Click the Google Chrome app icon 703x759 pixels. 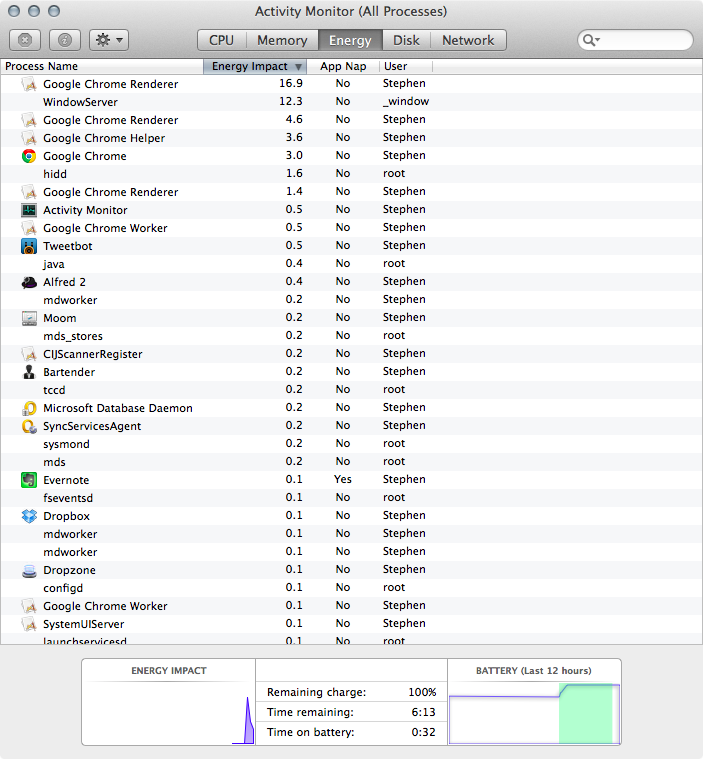coord(29,156)
